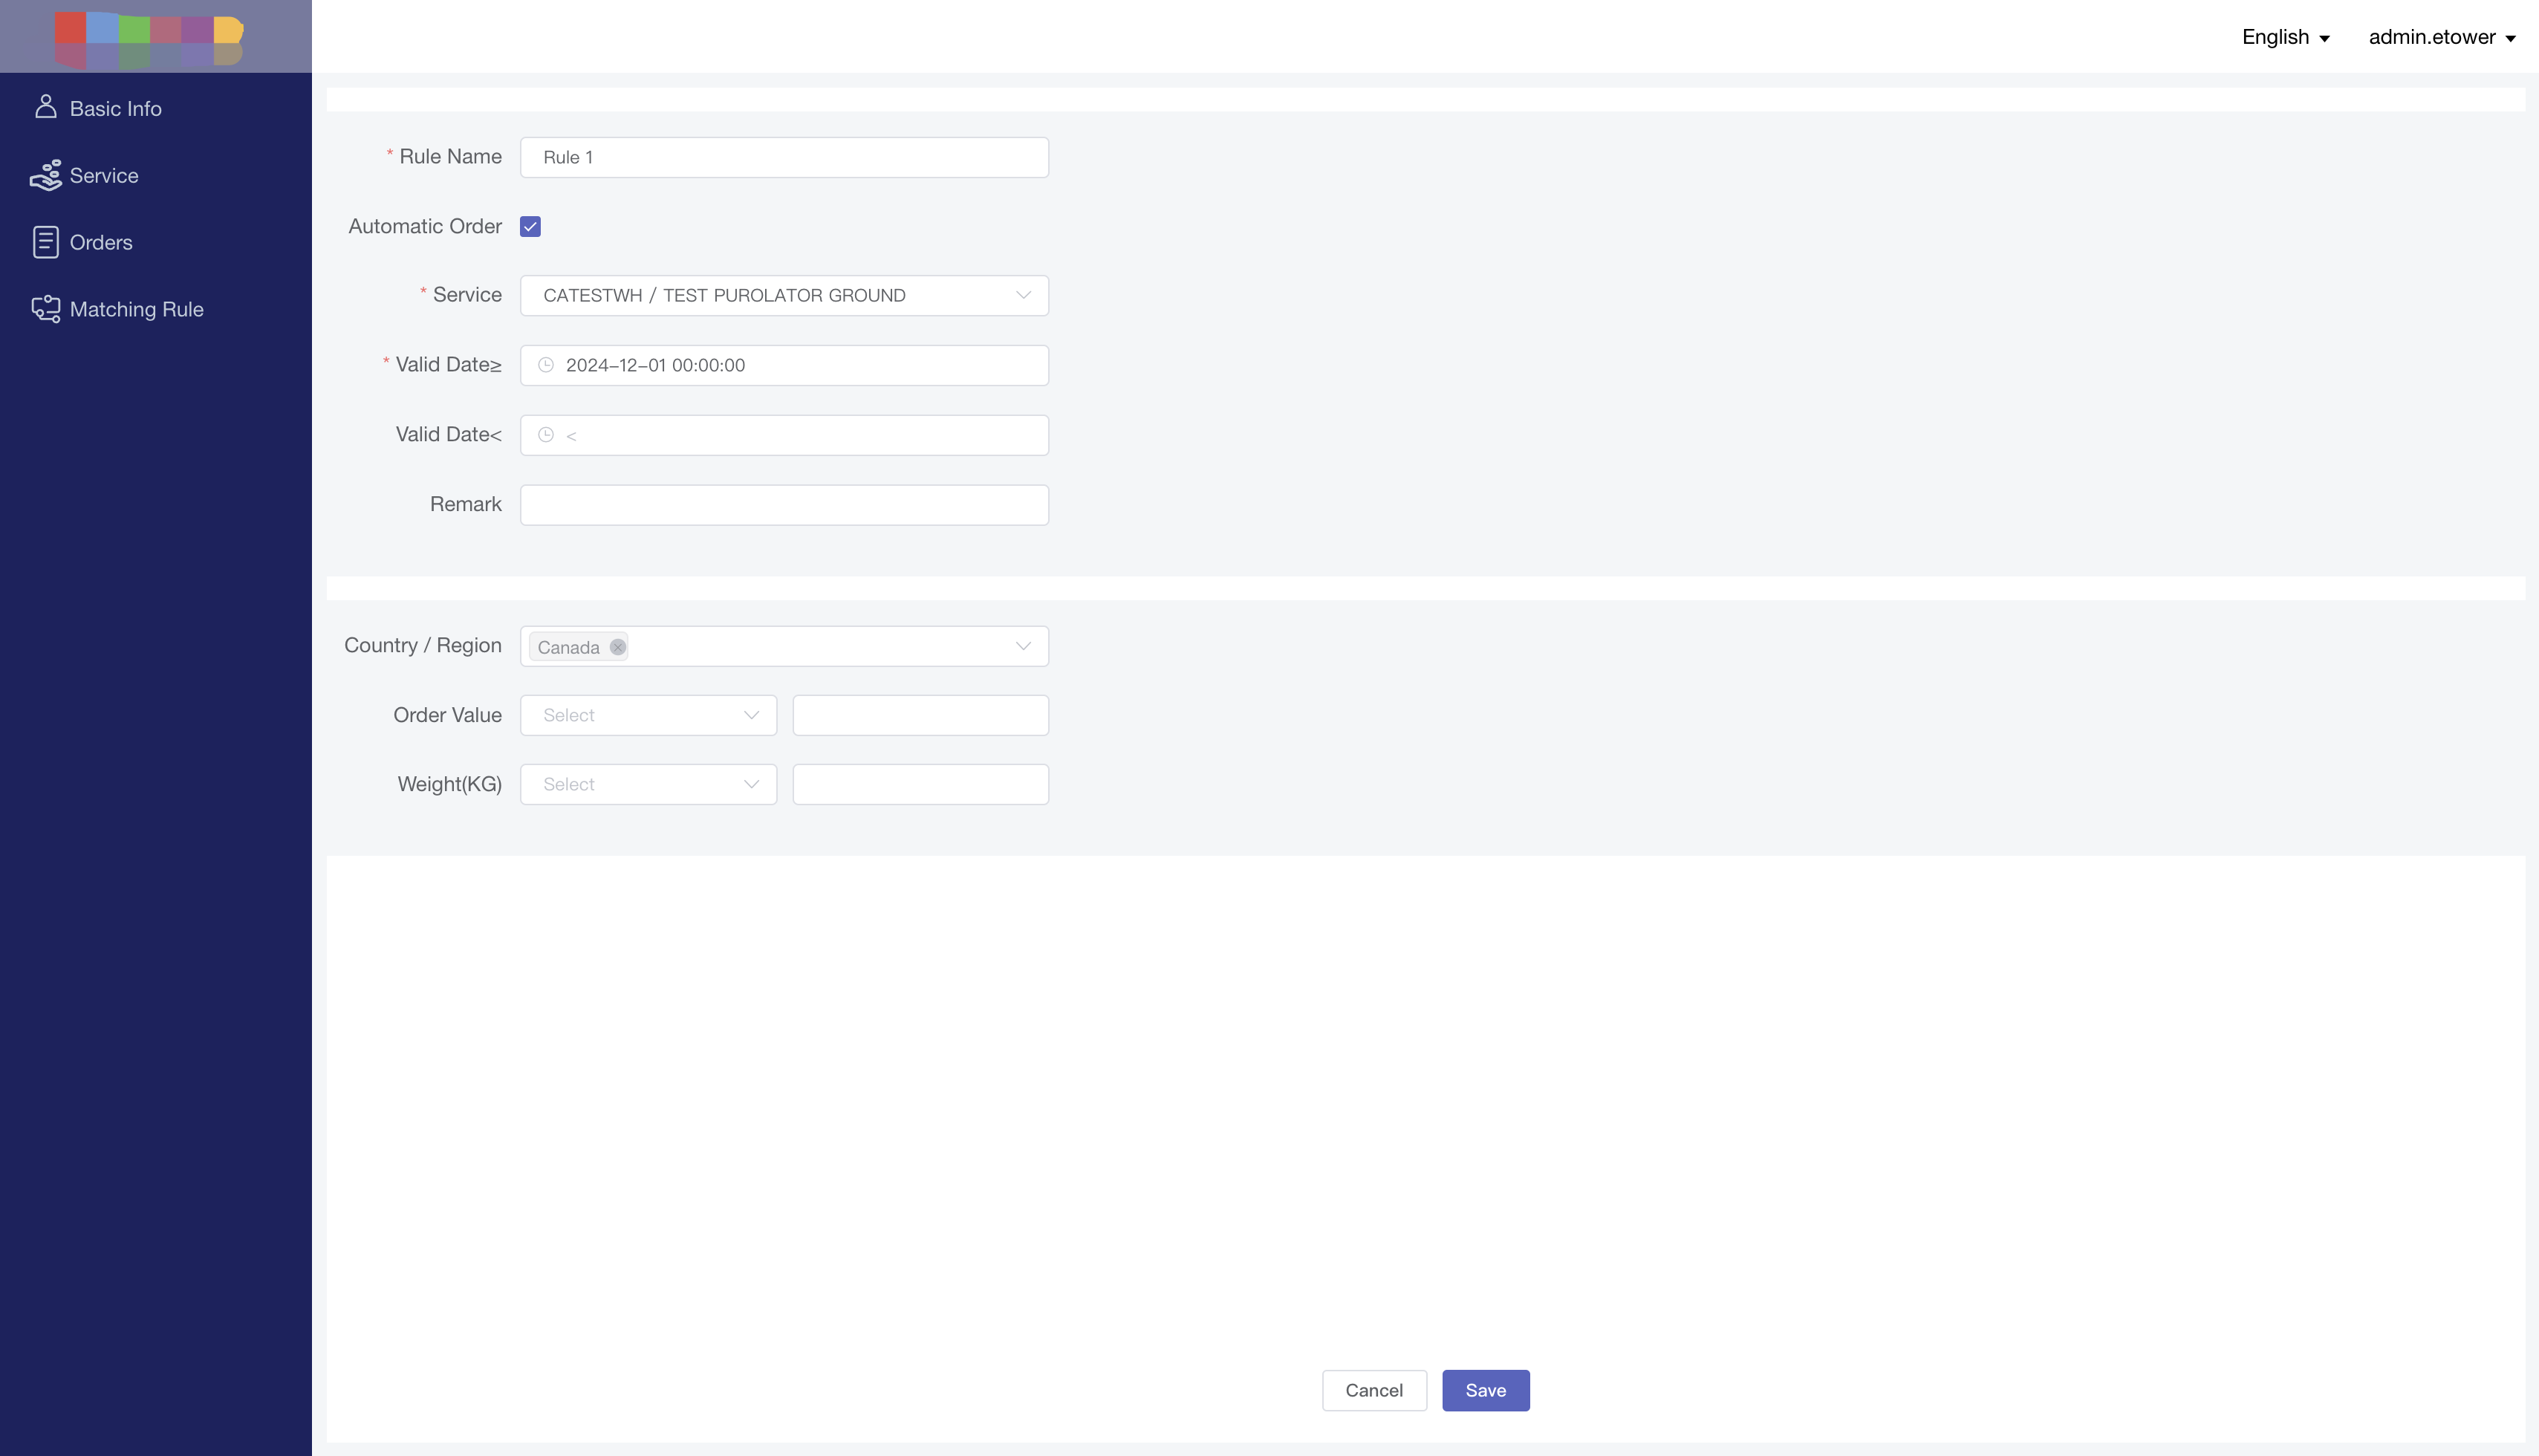Image resolution: width=2539 pixels, height=1456 pixels.
Task: Go to Orders in the sidebar
Action: tap(100, 242)
